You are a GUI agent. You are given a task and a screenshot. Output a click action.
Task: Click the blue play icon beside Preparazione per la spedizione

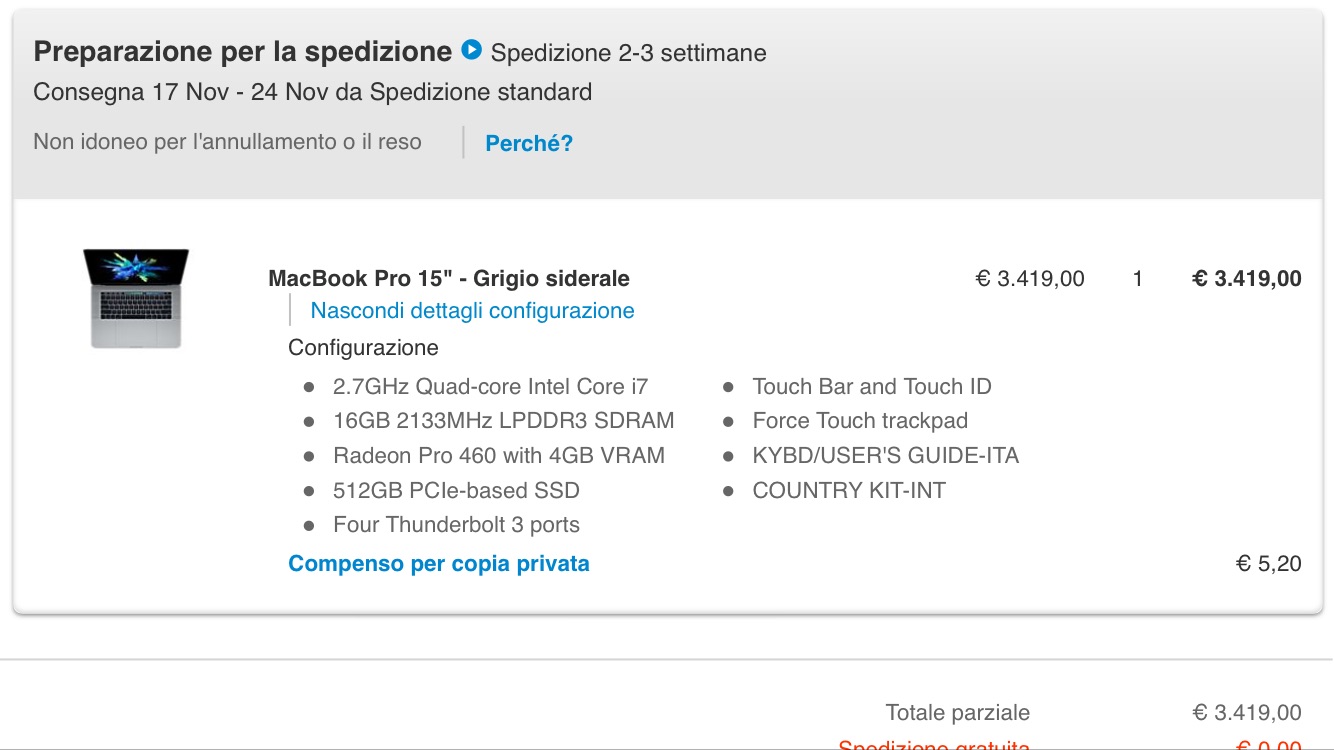pos(471,49)
